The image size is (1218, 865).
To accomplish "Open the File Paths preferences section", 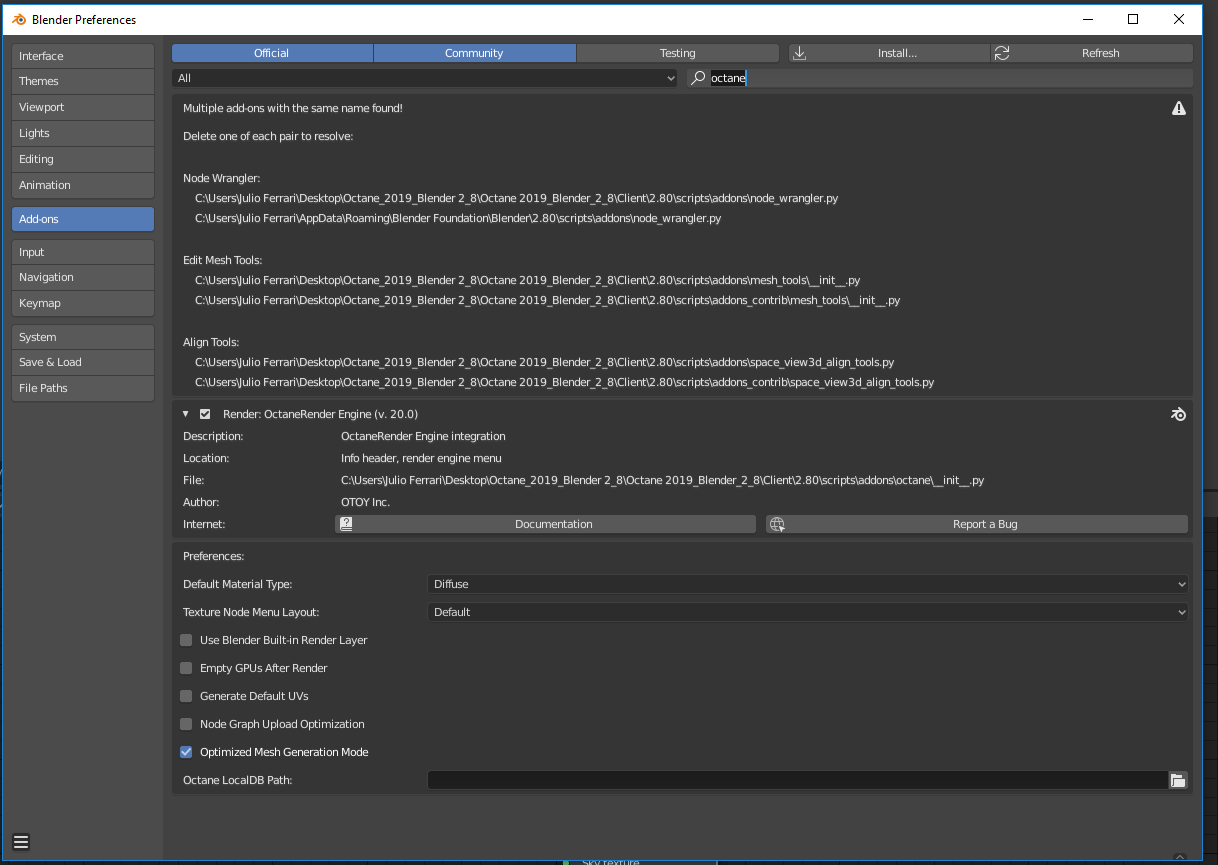I will point(83,388).
